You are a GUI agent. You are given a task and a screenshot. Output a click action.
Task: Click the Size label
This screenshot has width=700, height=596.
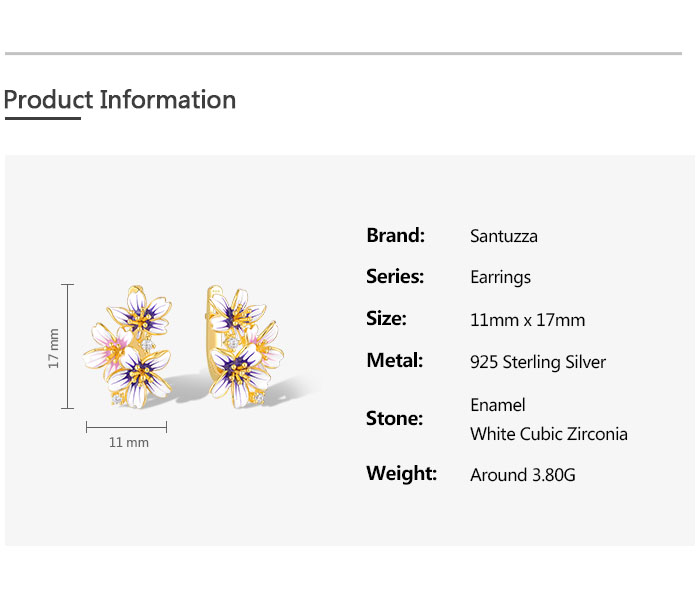tap(386, 319)
